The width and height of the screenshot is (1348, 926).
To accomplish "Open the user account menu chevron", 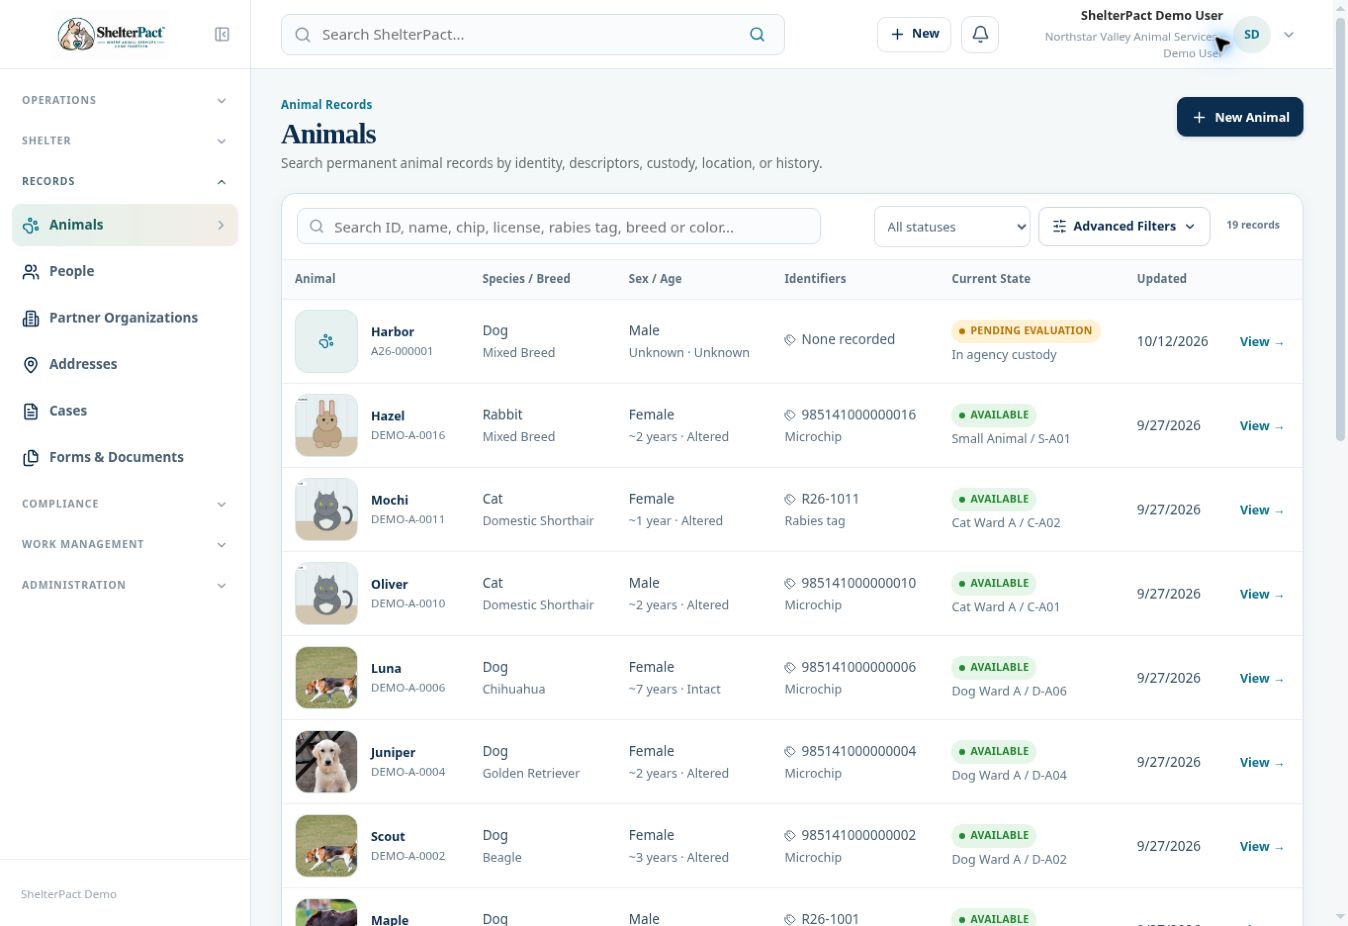I will tap(1289, 34).
